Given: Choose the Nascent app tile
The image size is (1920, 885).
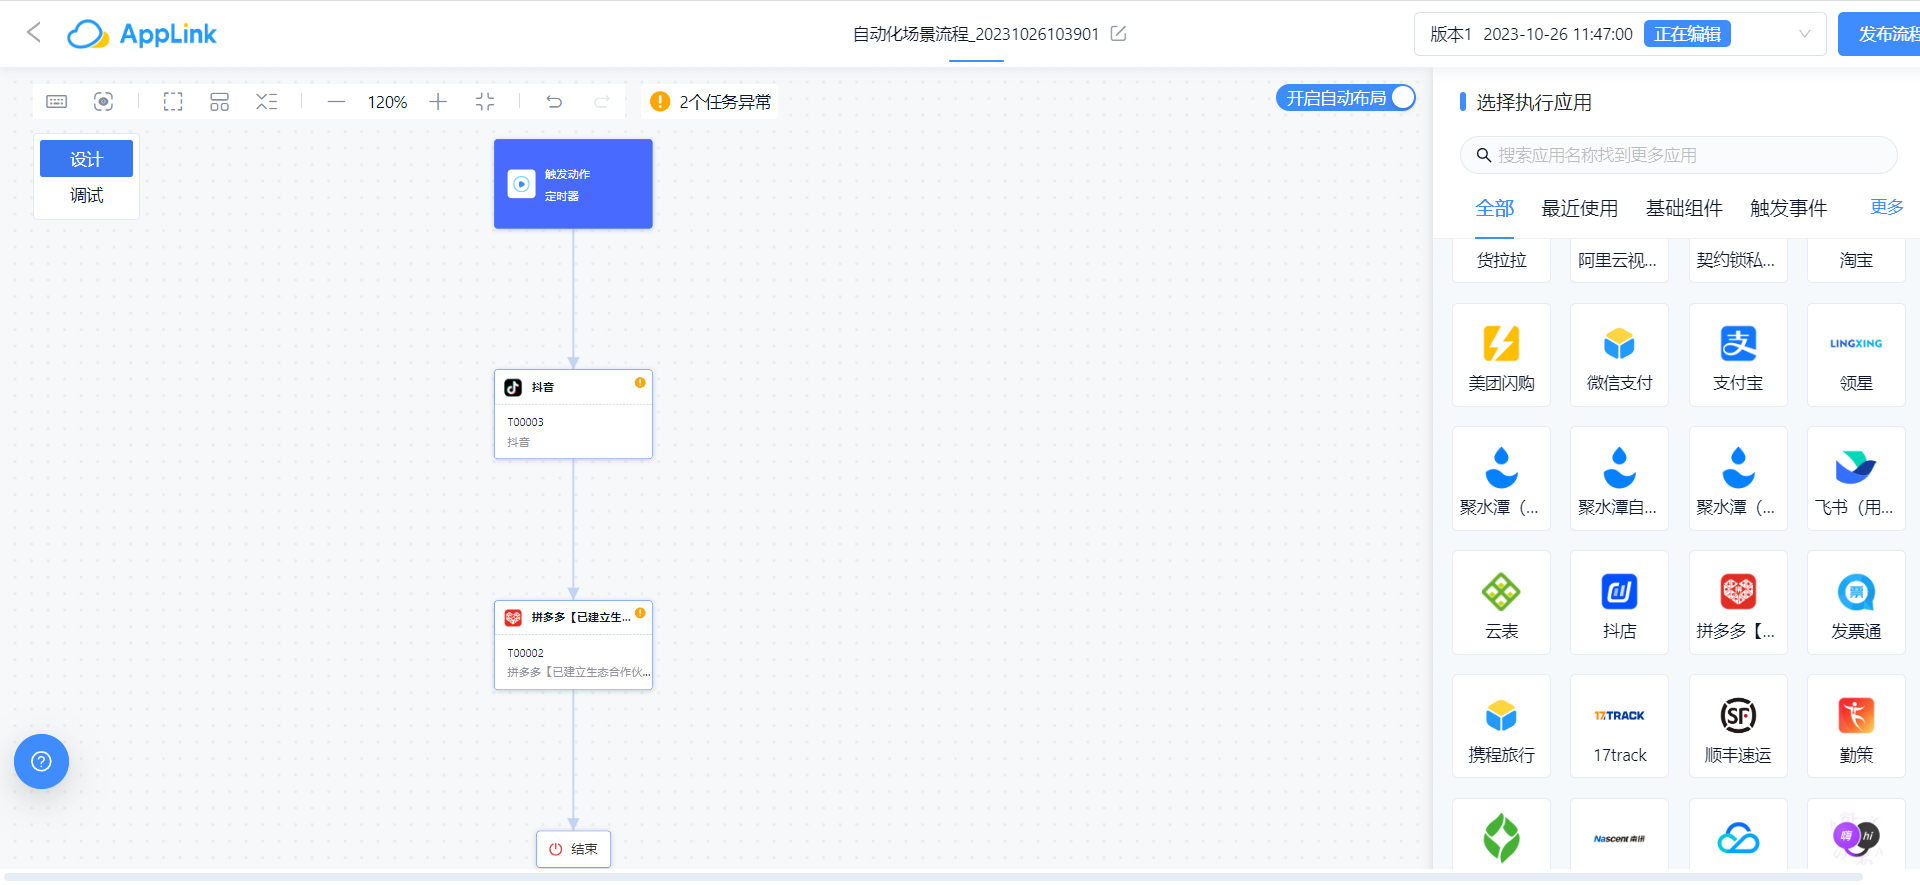Looking at the screenshot, I should [x=1619, y=835].
